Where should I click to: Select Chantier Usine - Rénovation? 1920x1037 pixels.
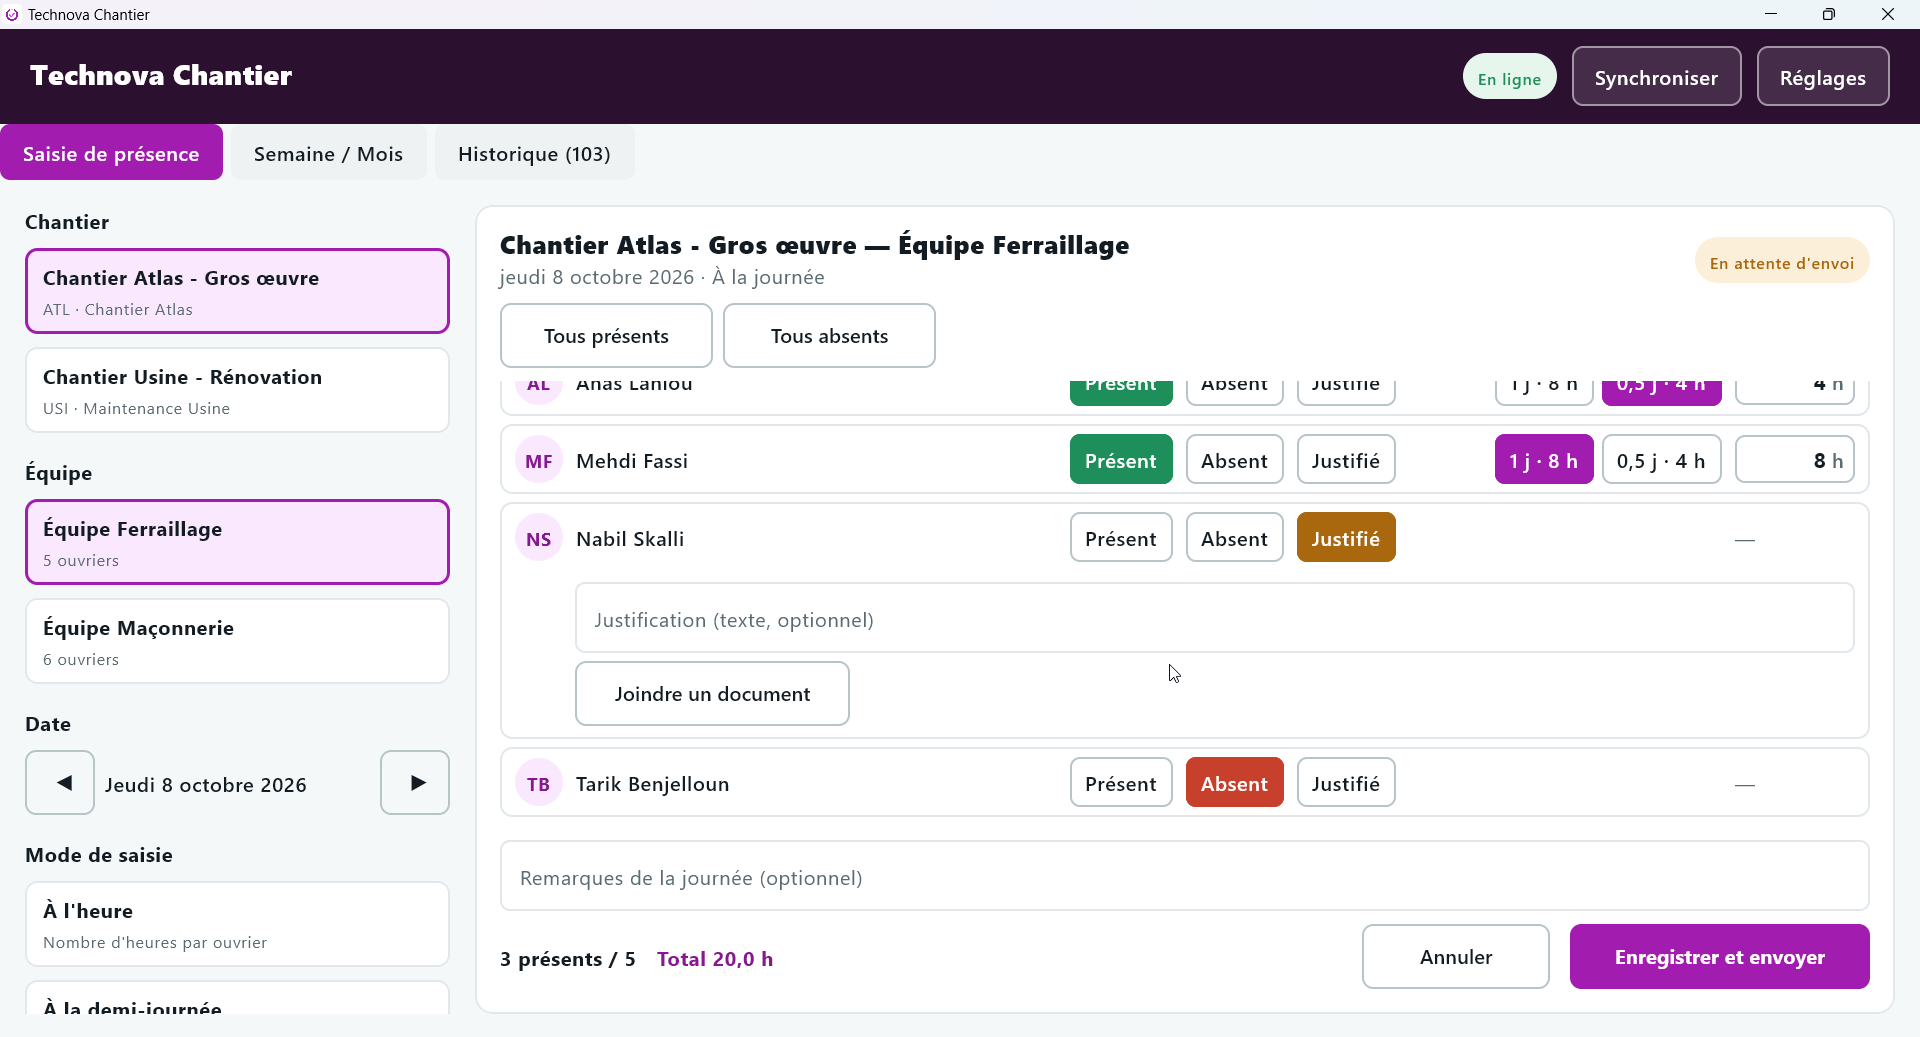[237, 390]
